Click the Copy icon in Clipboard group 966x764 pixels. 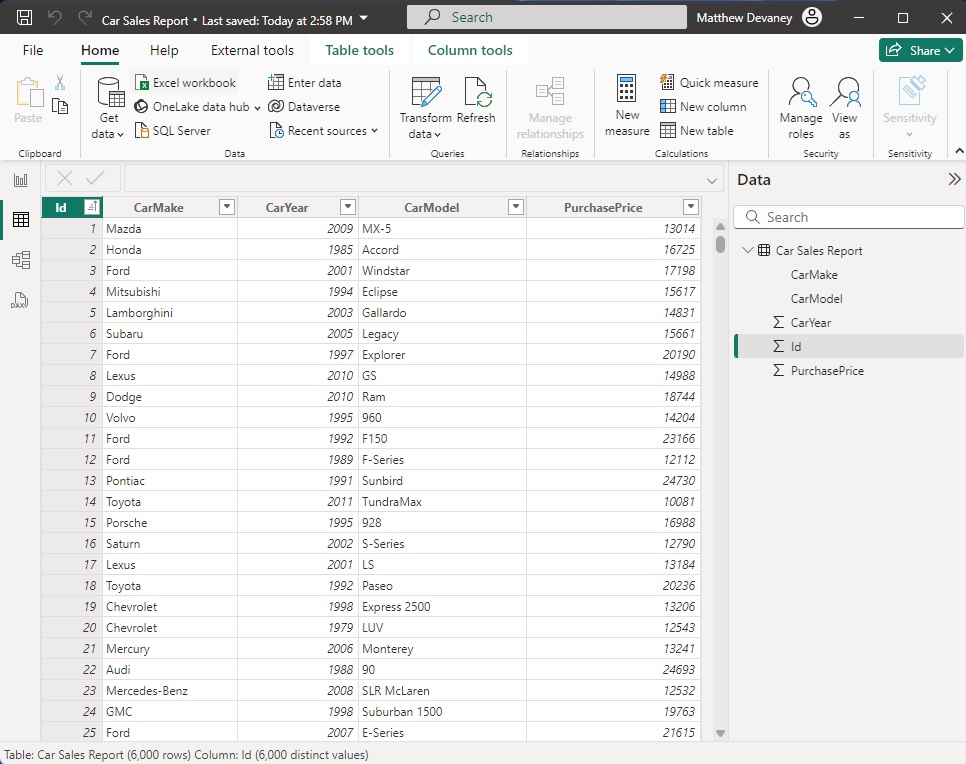(60, 107)
